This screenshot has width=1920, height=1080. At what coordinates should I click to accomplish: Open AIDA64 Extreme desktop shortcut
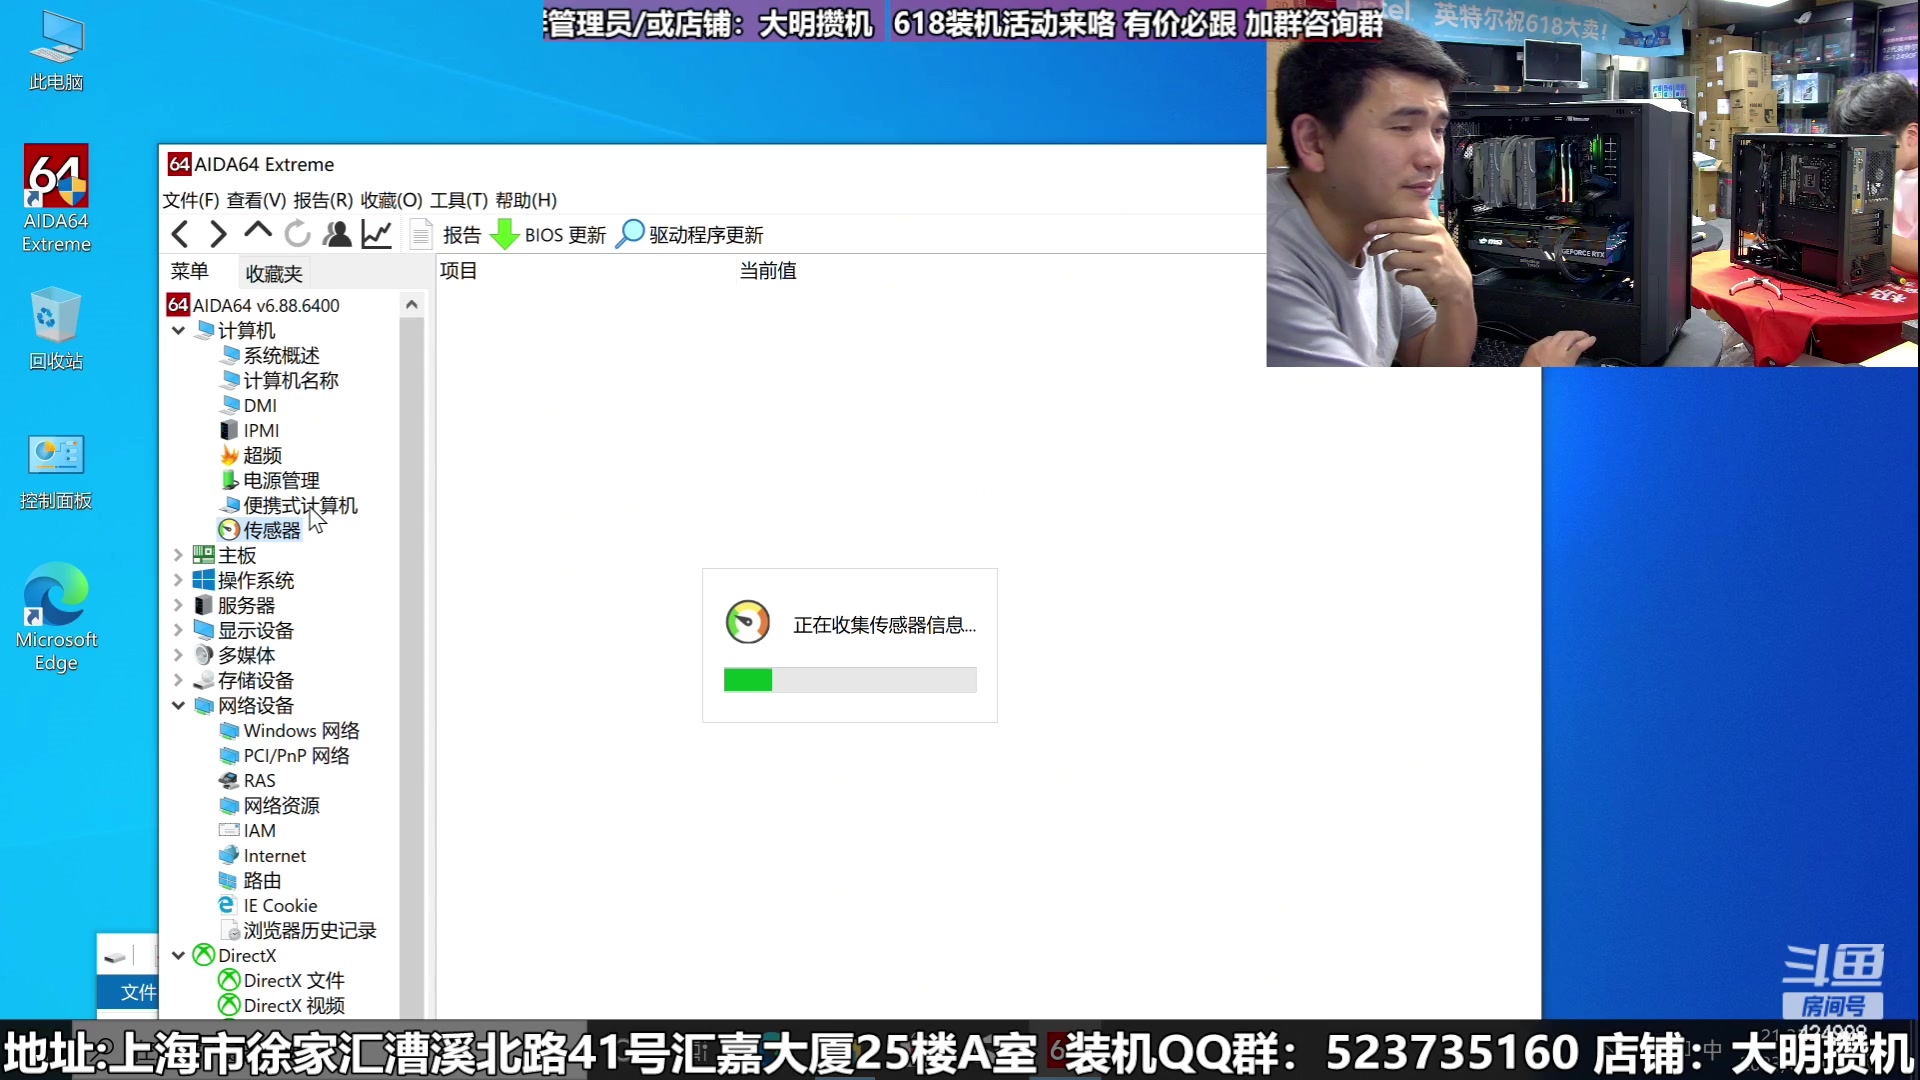56,198
